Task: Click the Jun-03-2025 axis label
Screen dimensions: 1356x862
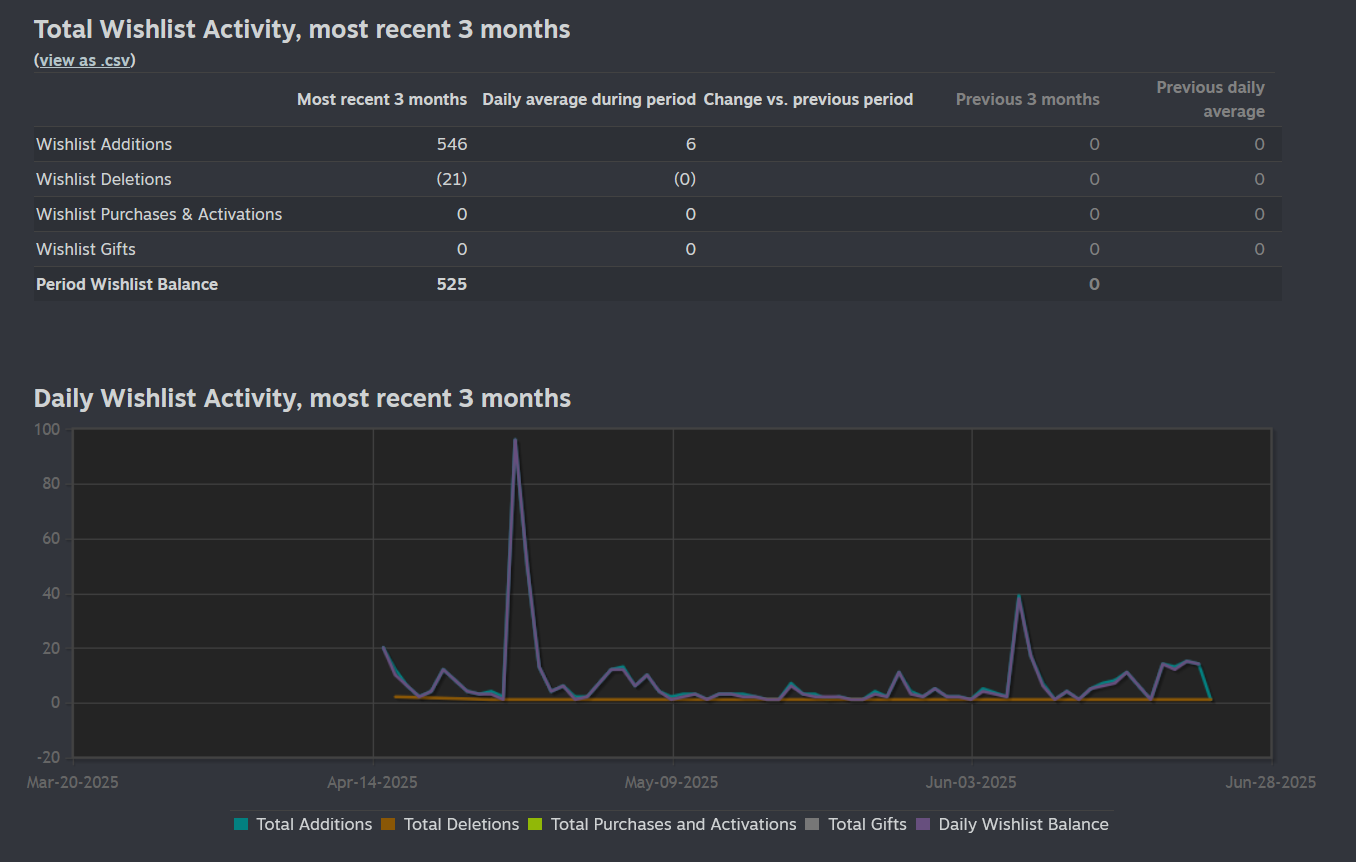Action: pyautogui.click(x=971, y=782)
